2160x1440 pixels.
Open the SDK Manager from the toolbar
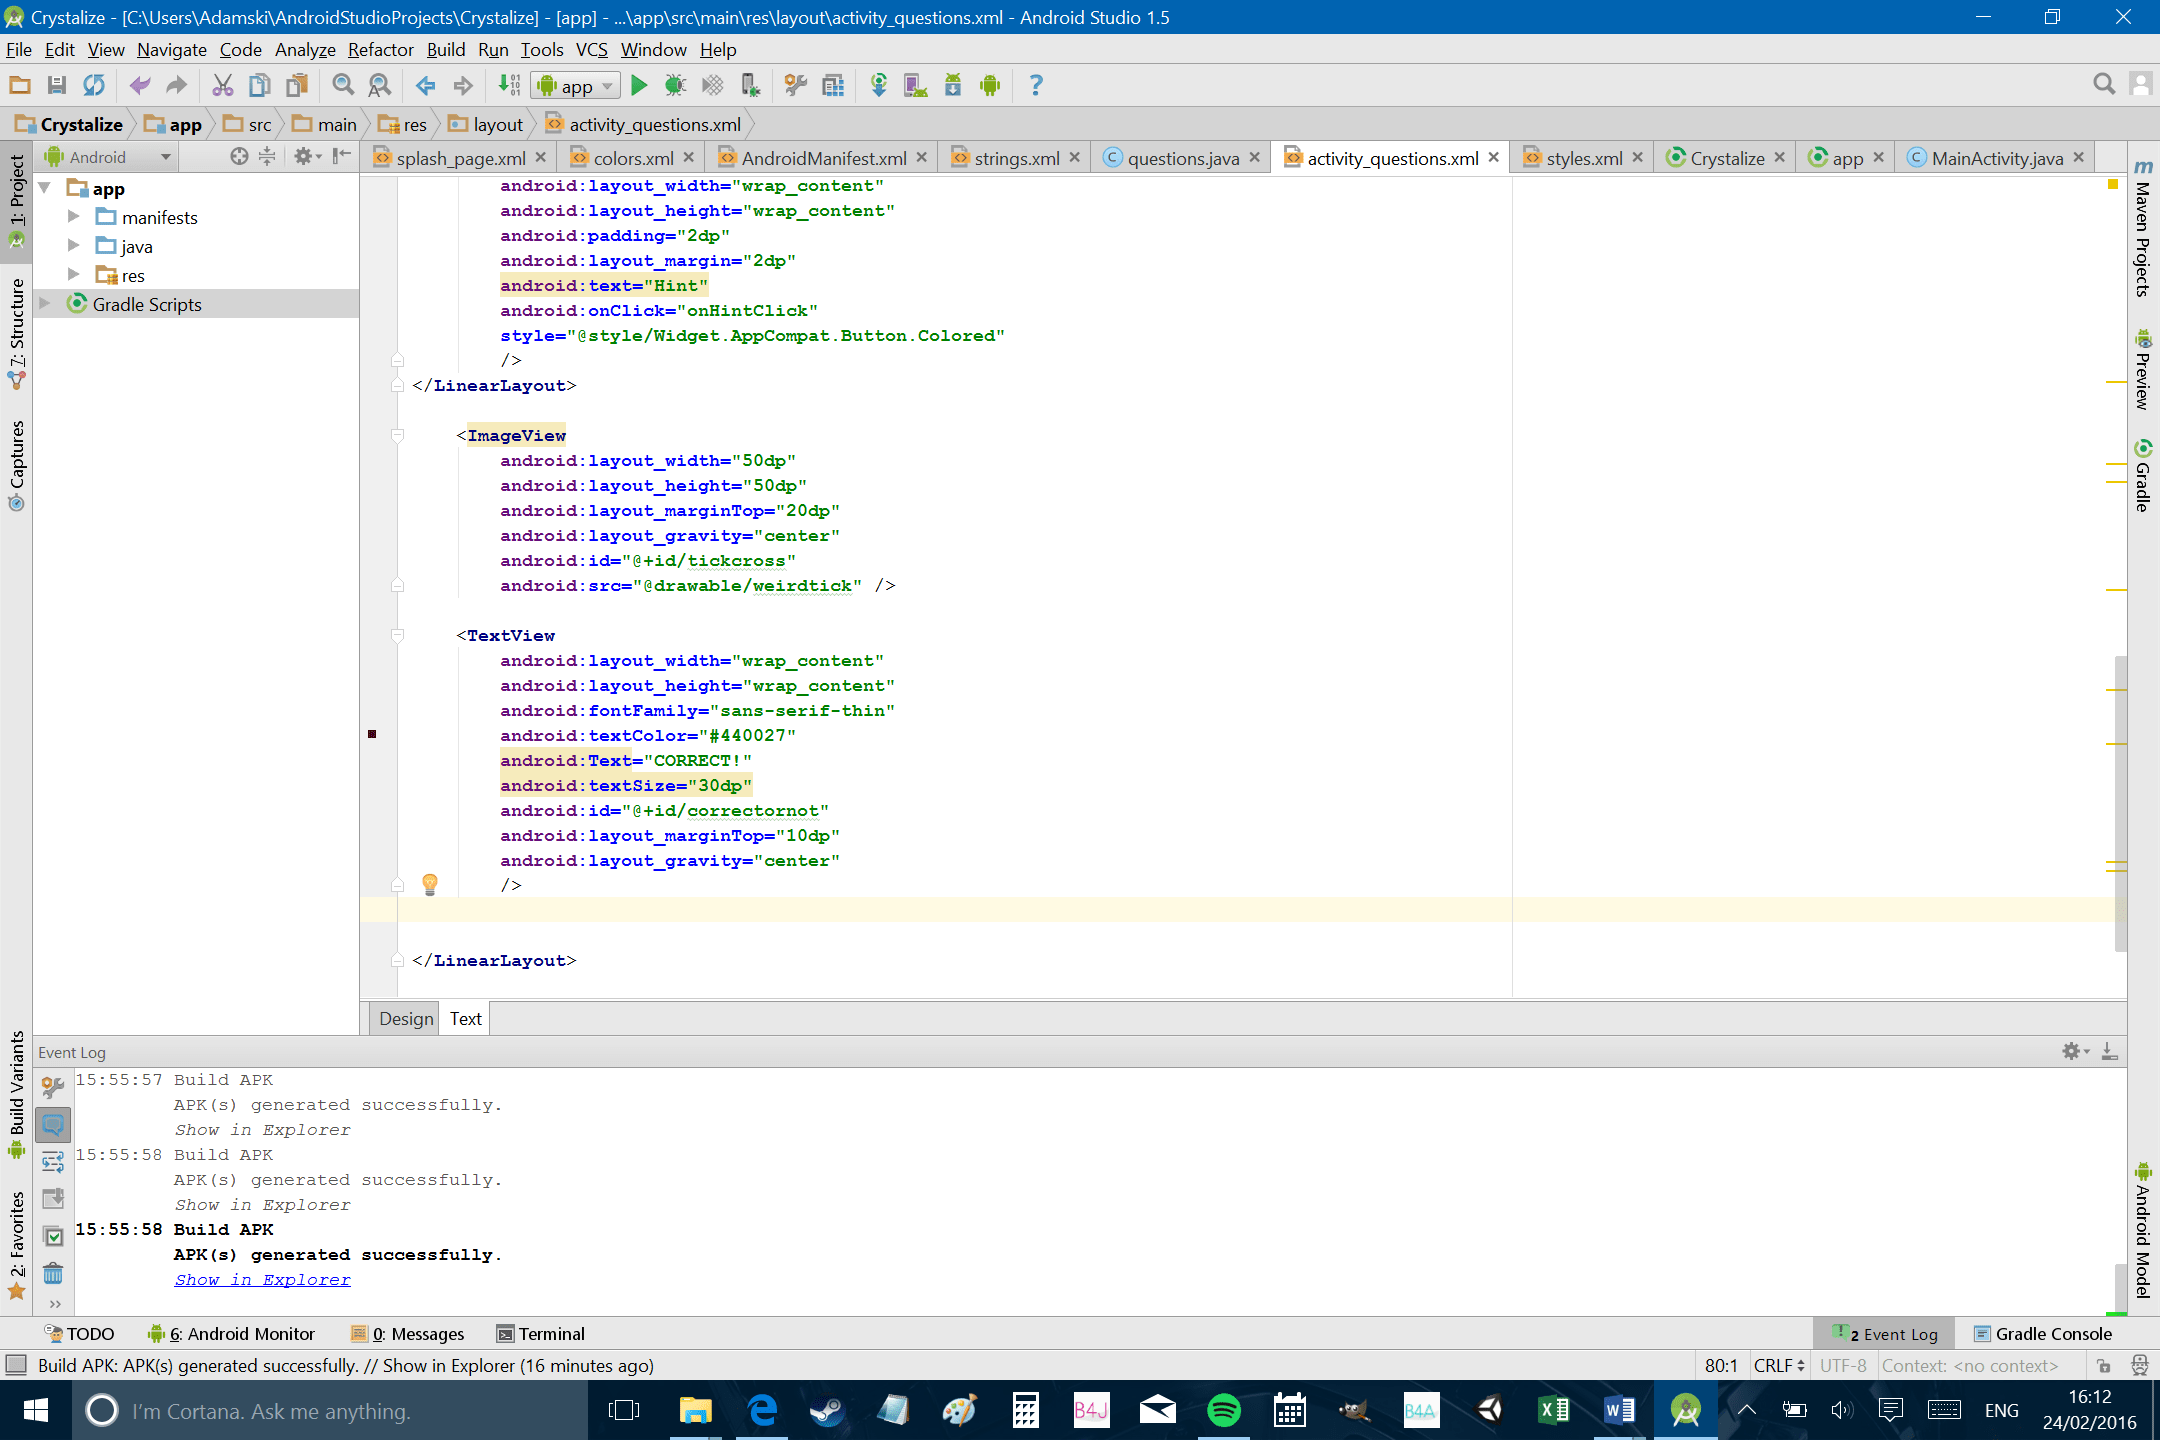[953, 85]
